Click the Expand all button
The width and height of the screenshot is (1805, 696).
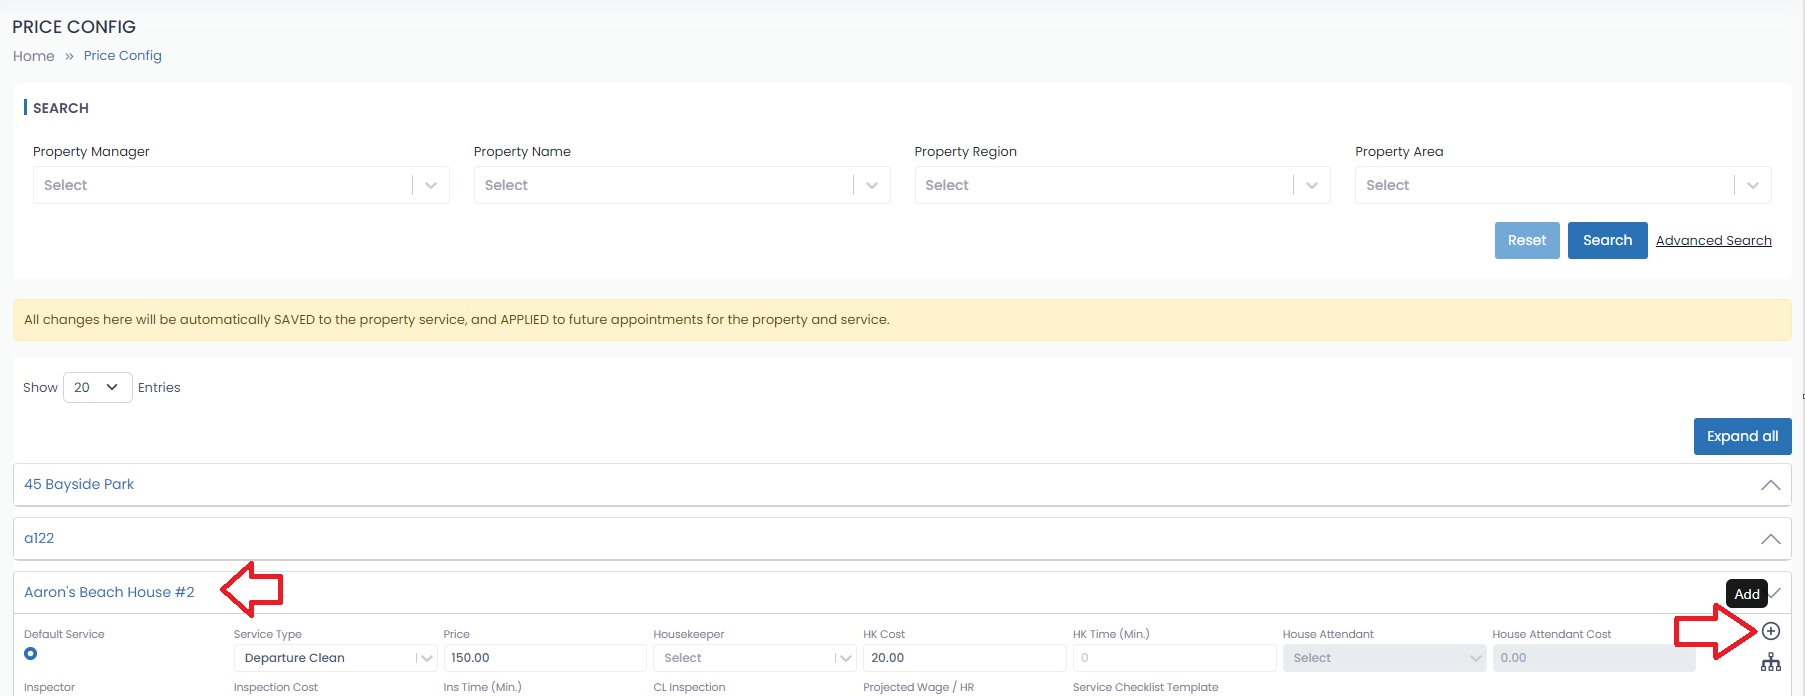pyautogui.click(x=1742, y=436)
